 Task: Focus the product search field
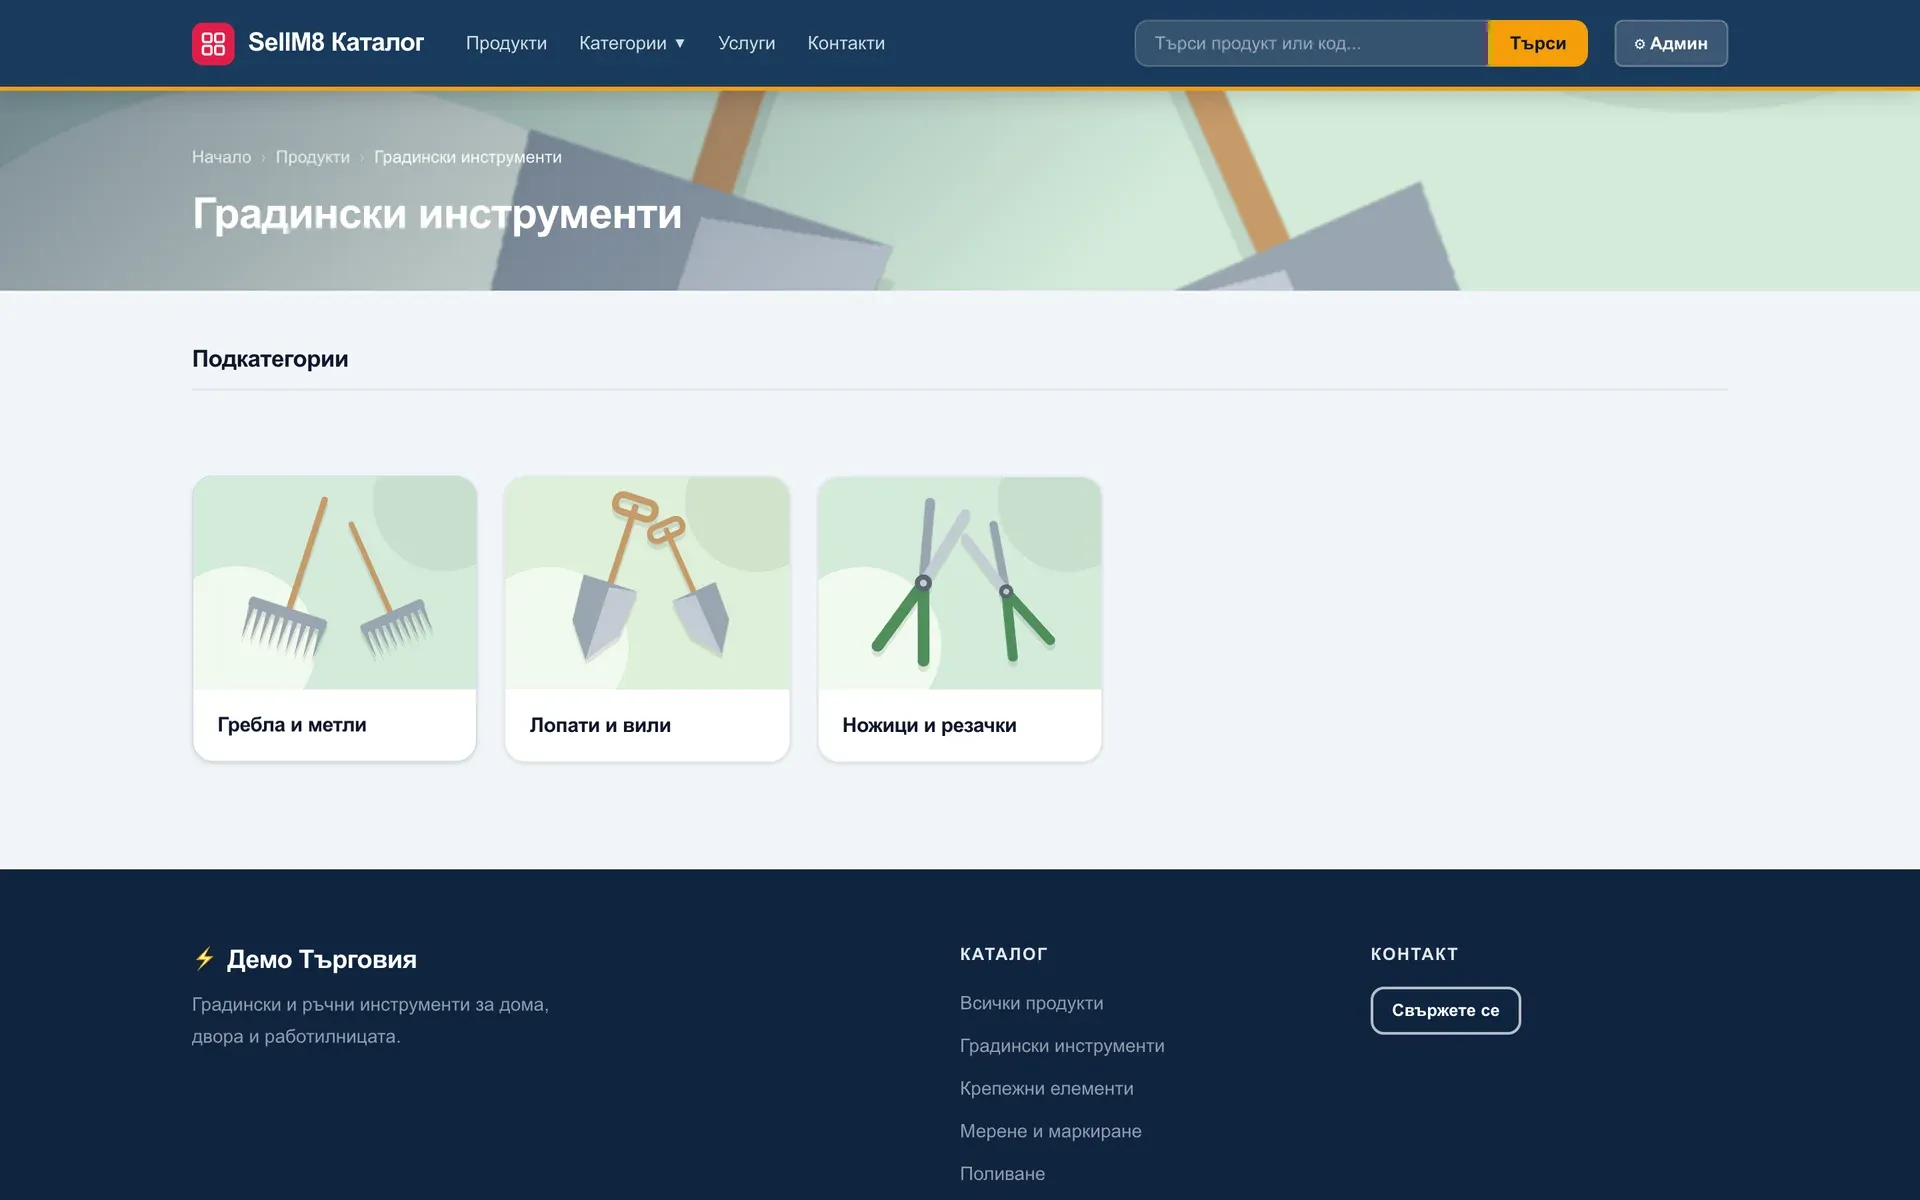tap(1311, 43)
